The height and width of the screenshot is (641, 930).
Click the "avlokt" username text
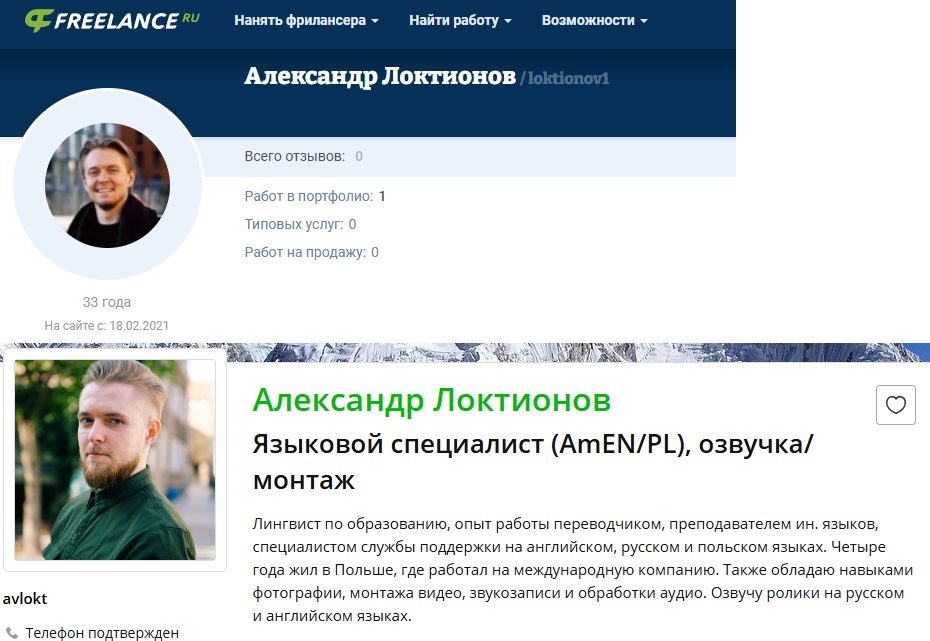click(26, 599)
